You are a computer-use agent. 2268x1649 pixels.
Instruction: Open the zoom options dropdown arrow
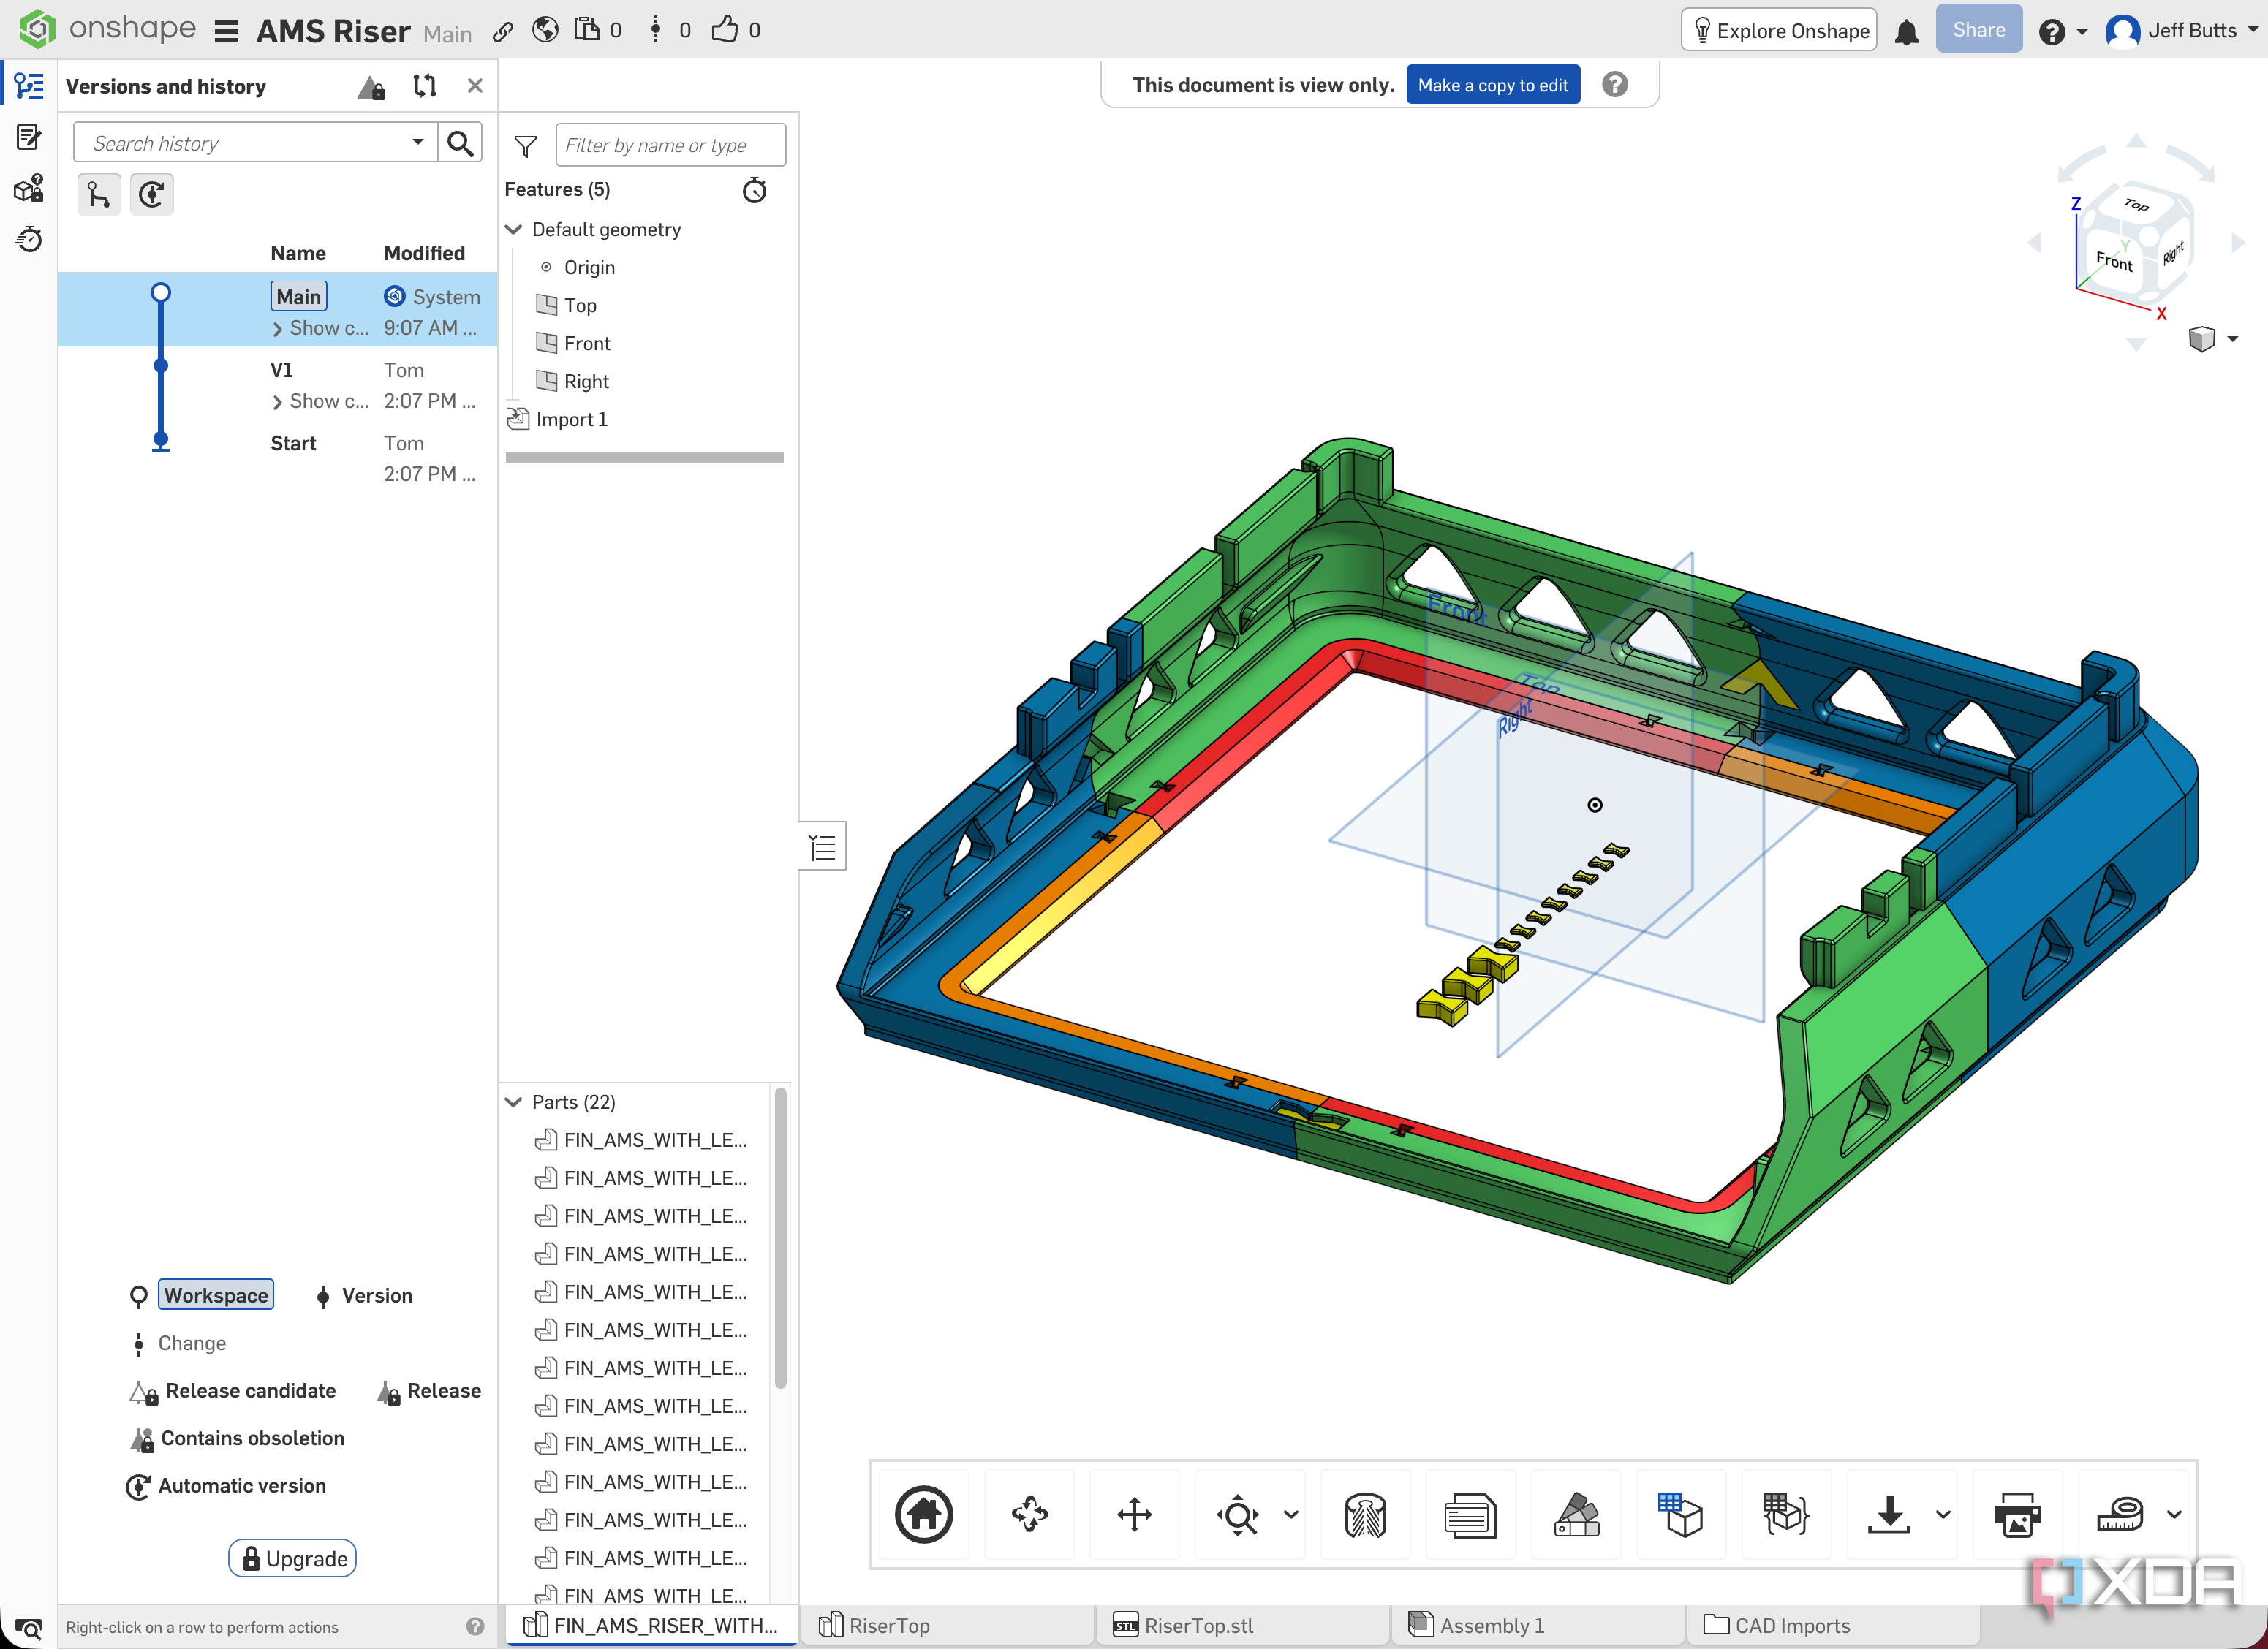pyautogui.click(x=1291, y=1514)
